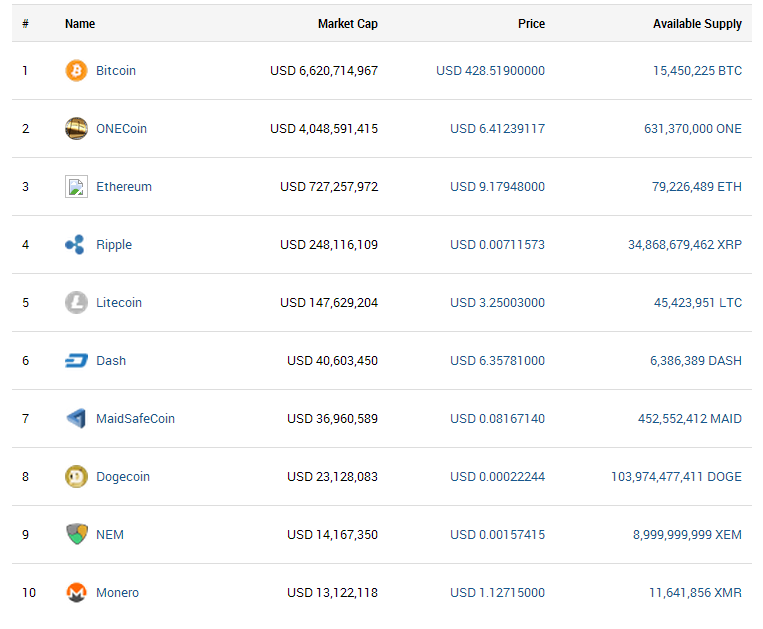Select price USD 6.35781000
The image size is (763, 629).
(x=497, y=360)
